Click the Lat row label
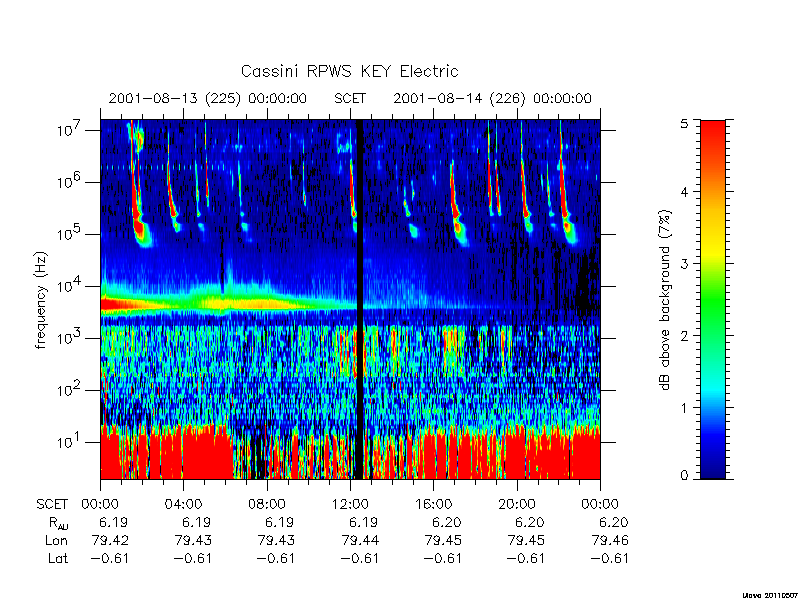The width and height of the screenshot is (800, 600). [58, 558]
